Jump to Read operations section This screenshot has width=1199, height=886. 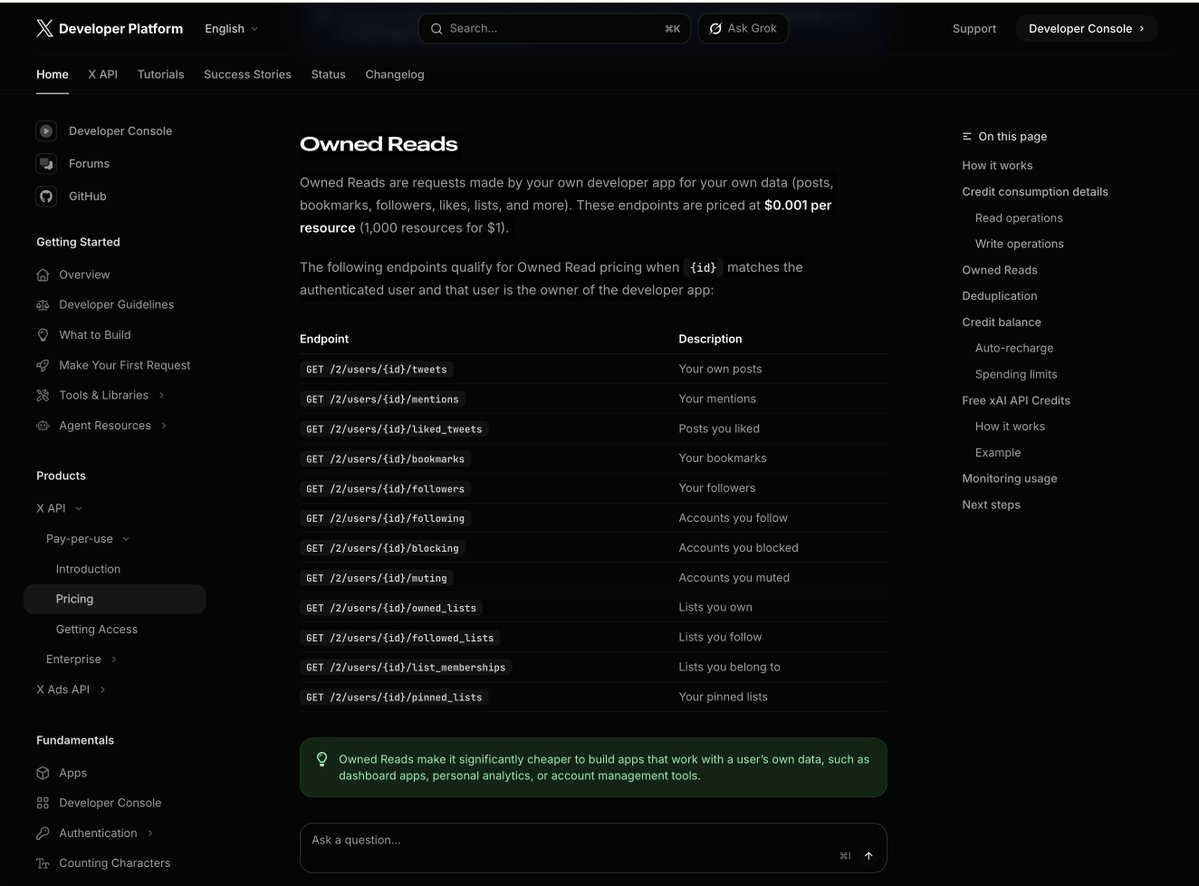[1019, 218]
